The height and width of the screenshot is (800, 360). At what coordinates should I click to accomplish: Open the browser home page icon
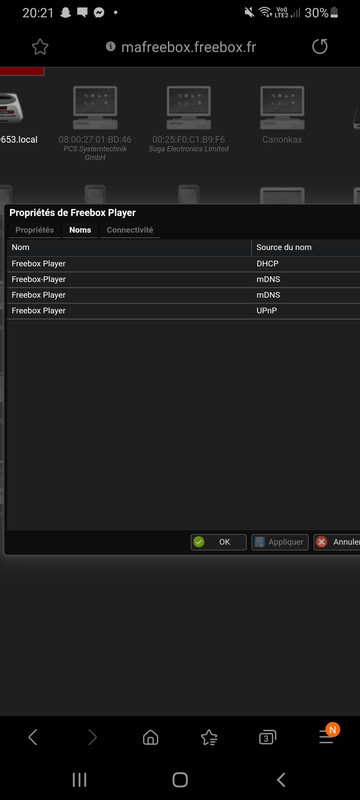(x=150, y=737)
